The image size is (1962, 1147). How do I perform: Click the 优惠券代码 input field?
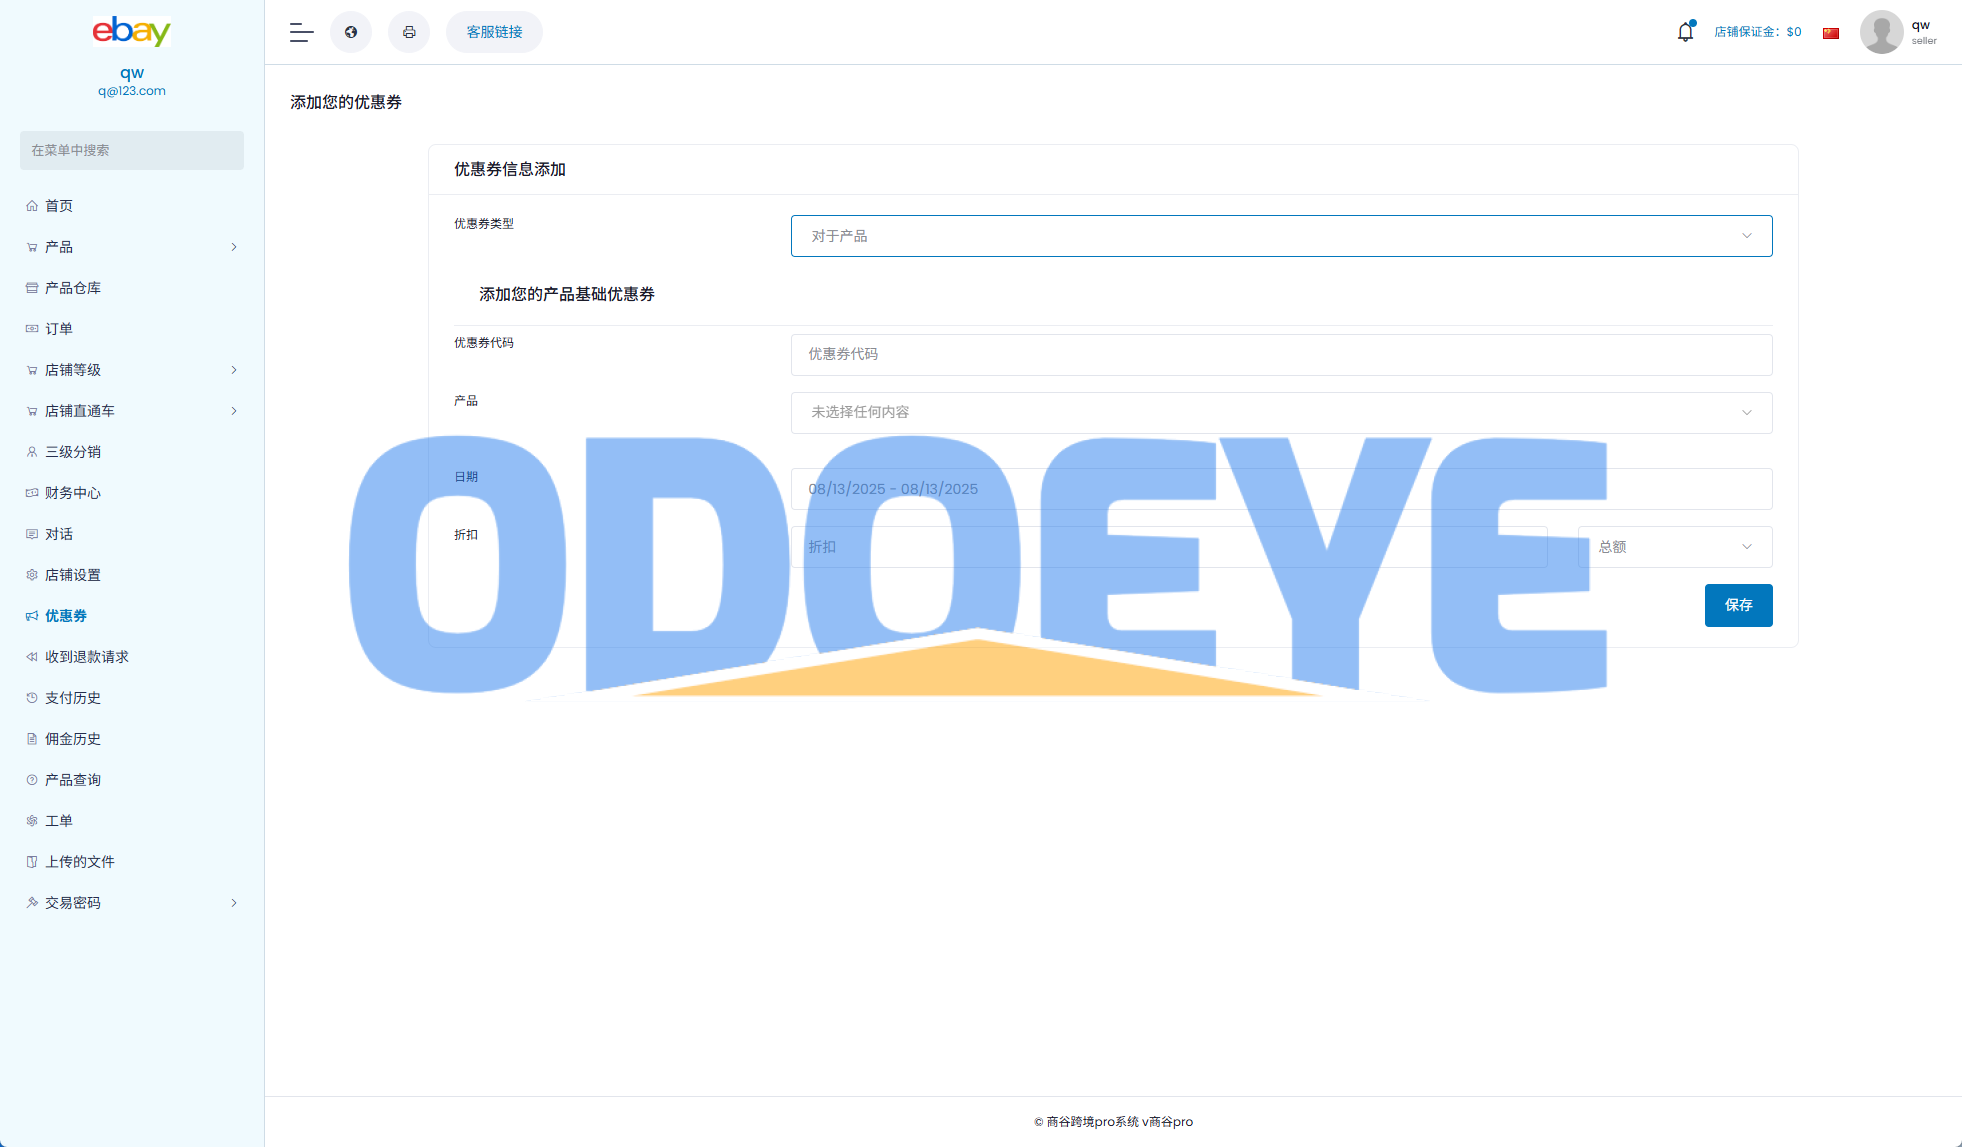(1281, 355)
